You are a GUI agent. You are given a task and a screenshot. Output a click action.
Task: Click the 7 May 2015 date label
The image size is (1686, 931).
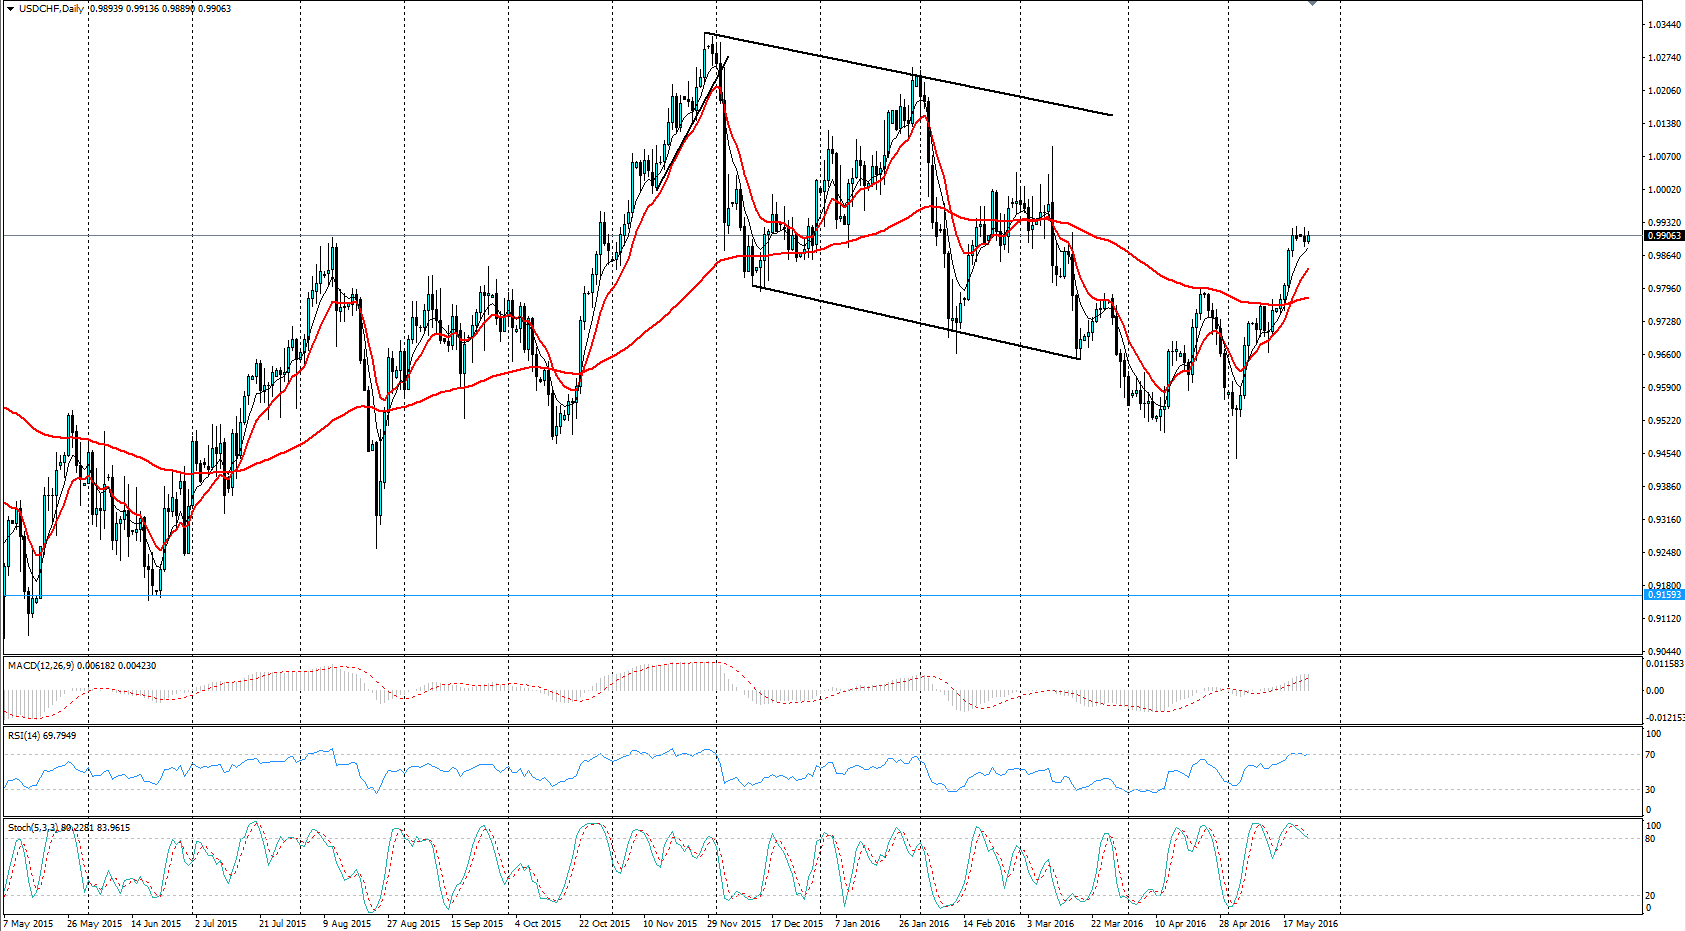point(29,923)
